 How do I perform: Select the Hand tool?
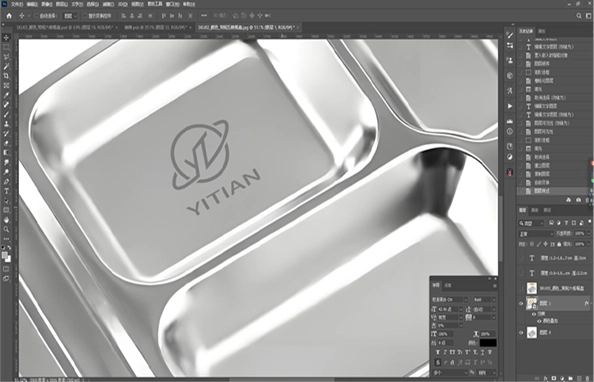[x=6, y=220]
